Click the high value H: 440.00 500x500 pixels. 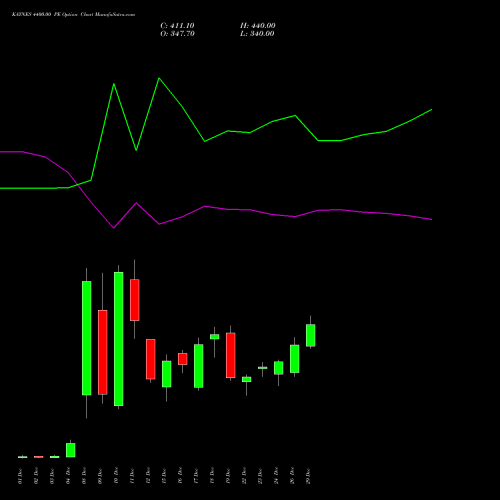coord(258,26)
